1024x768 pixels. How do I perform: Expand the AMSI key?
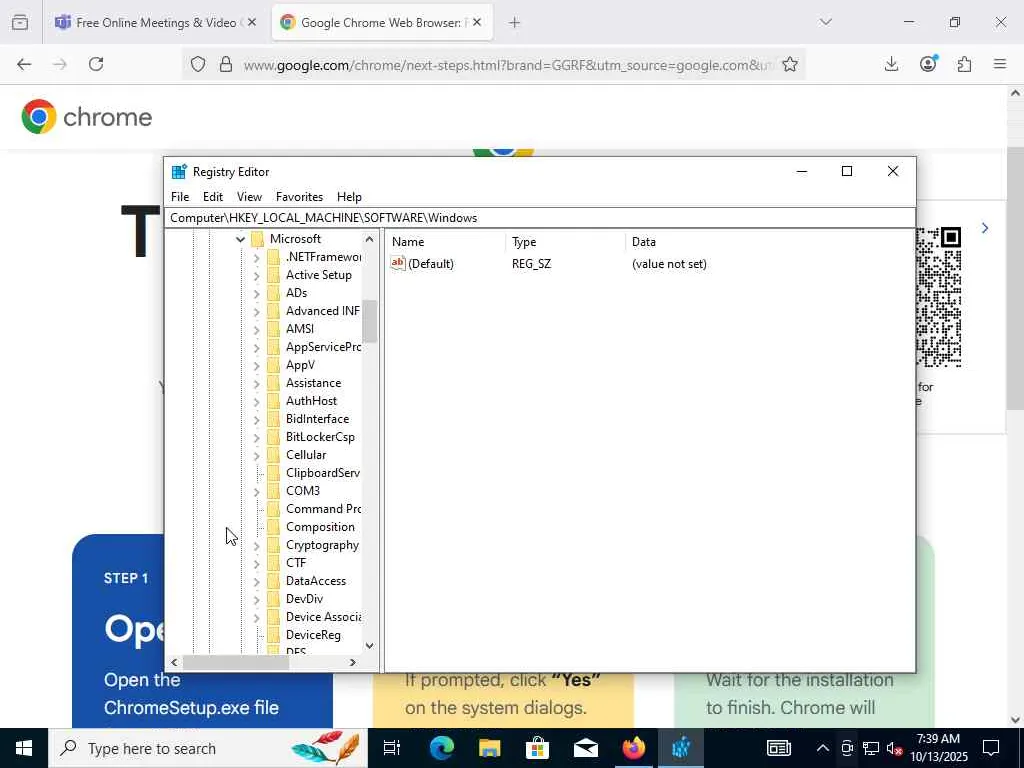256,329
